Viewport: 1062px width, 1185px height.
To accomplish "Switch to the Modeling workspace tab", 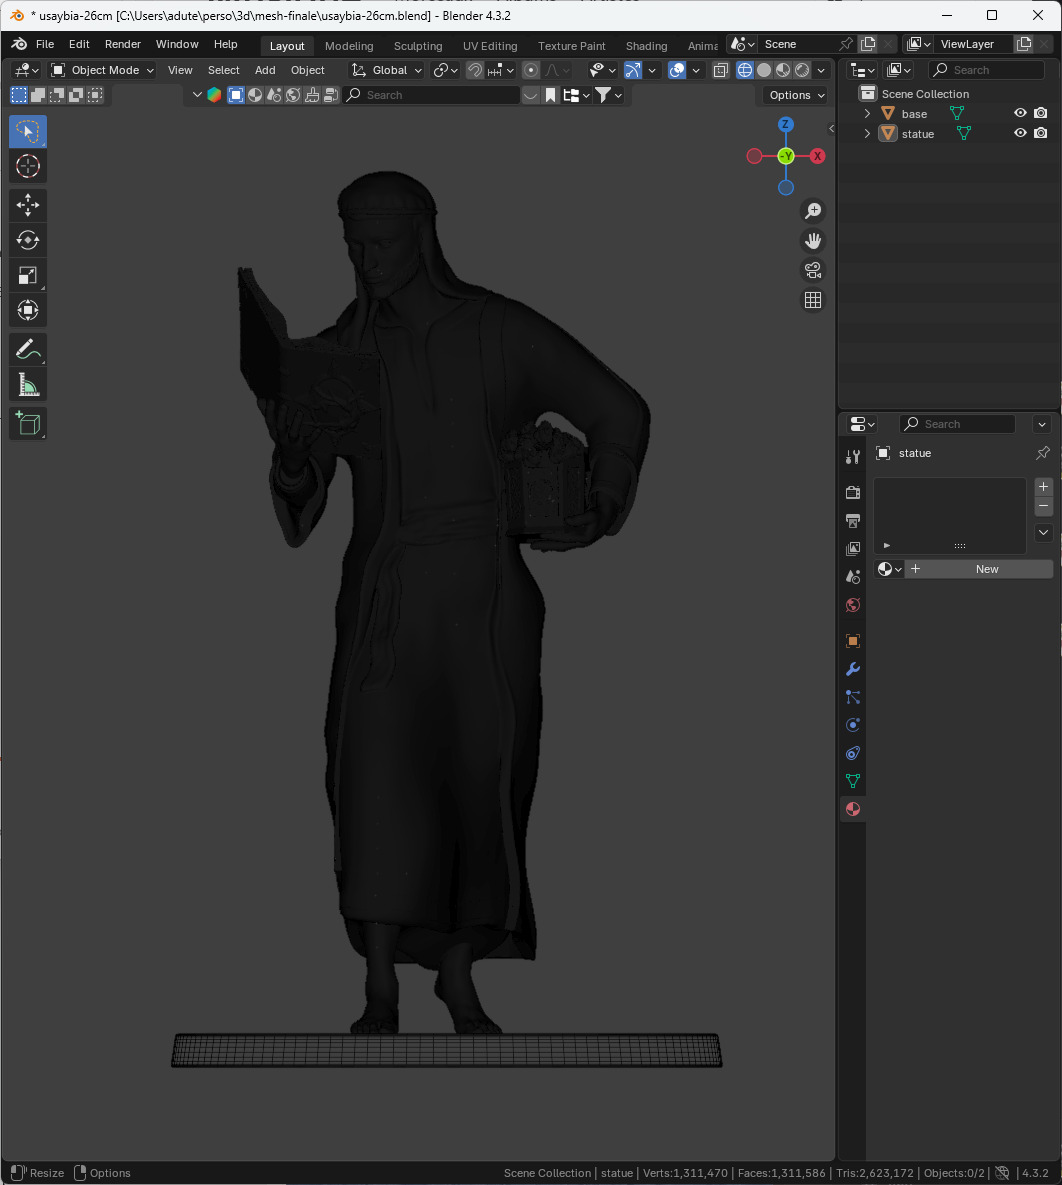I will pyautogui.click(x=348, y=46).
